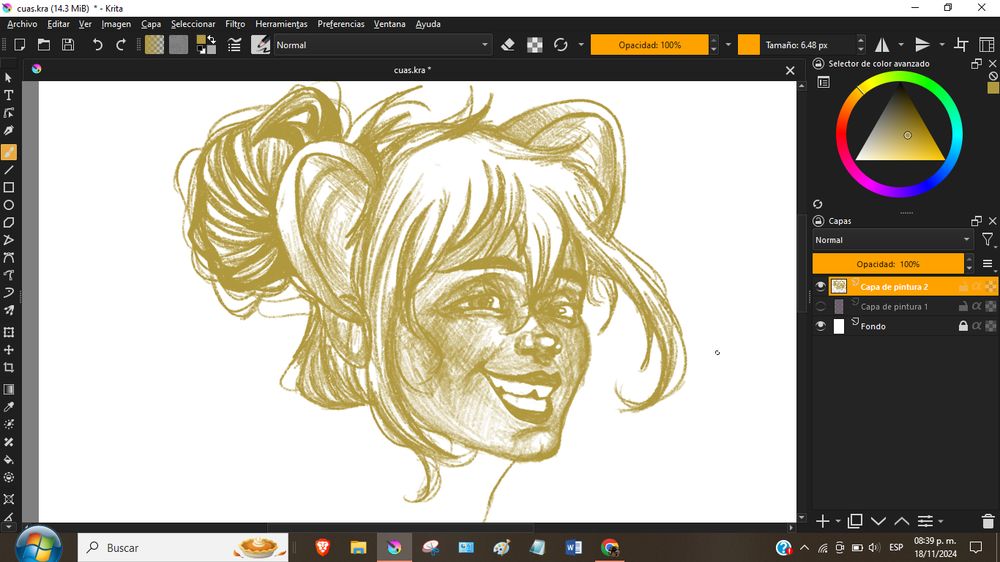
Task: Open the layer blending mode dropdown
Action: coord(892,240)
